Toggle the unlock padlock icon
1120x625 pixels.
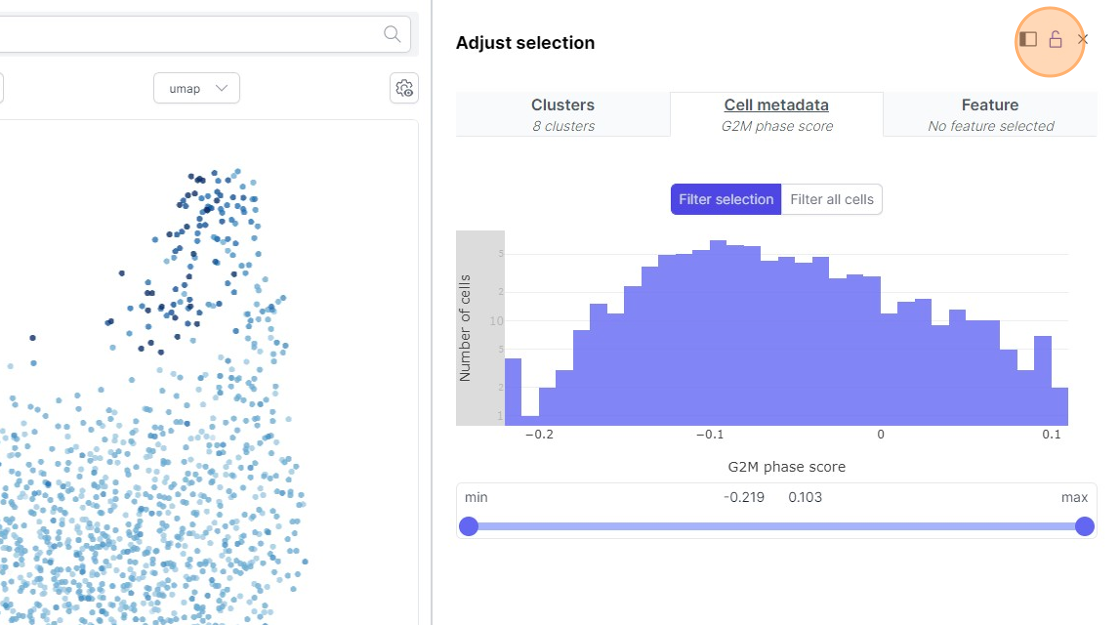click(x=1055, y=39)
